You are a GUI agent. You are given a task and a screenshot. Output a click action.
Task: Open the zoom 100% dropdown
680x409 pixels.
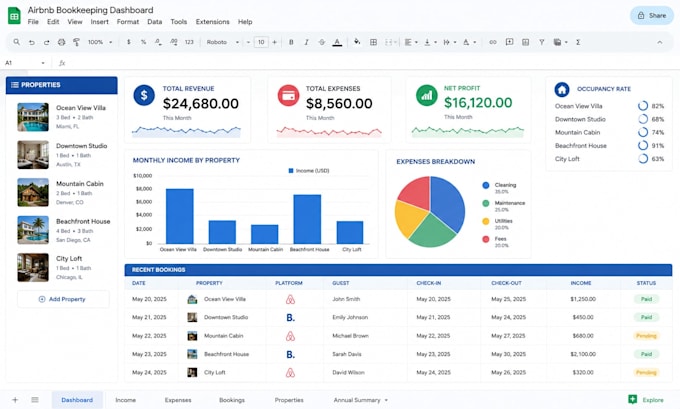(x=100, y=42)
